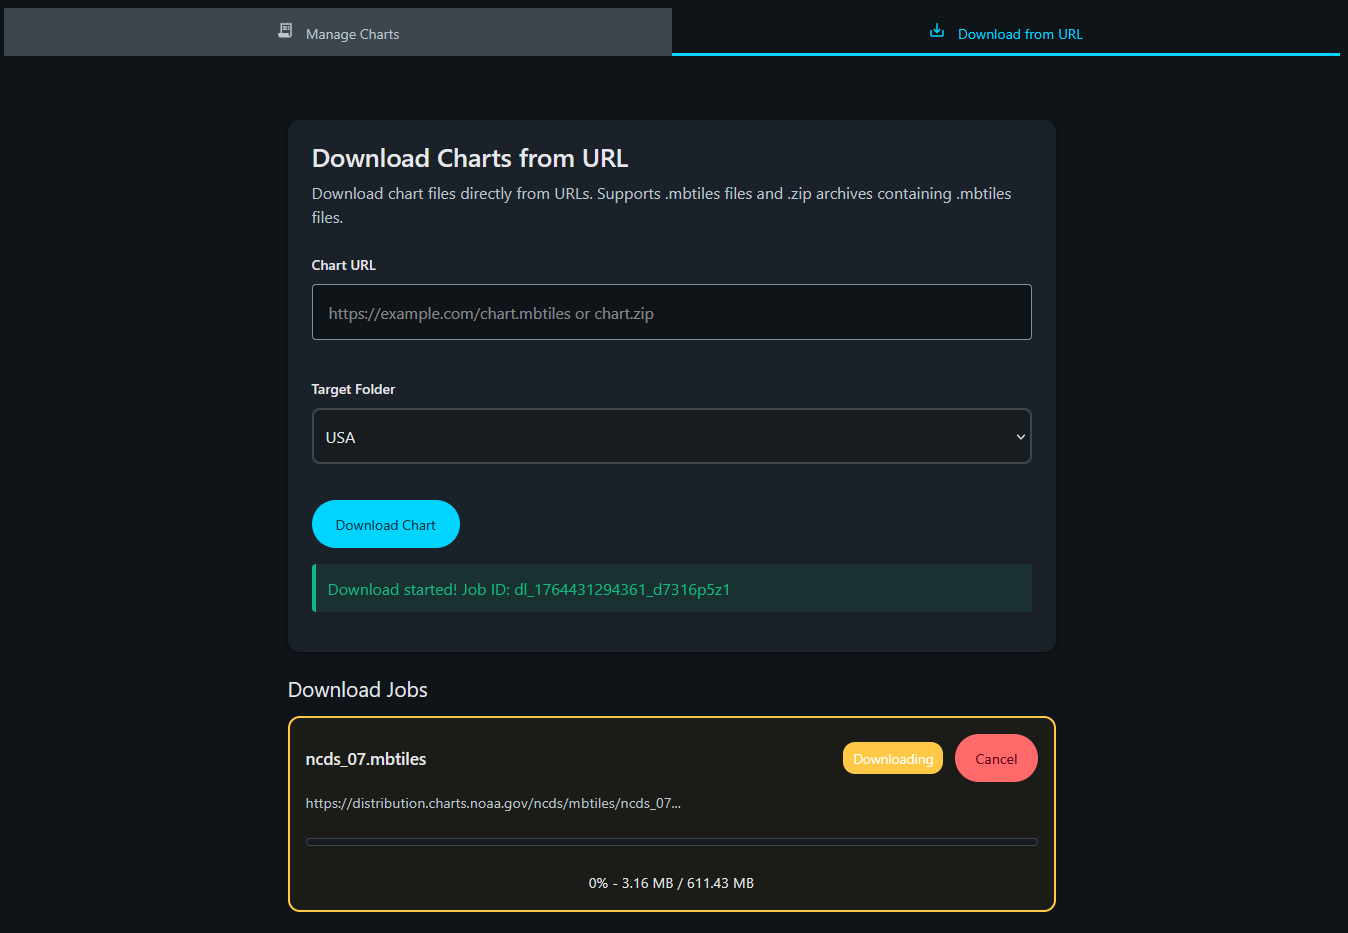Click the download started Job ID message
Image resolution: width=1348 pixels, height=933 pixels.
(x=529, y=589)
